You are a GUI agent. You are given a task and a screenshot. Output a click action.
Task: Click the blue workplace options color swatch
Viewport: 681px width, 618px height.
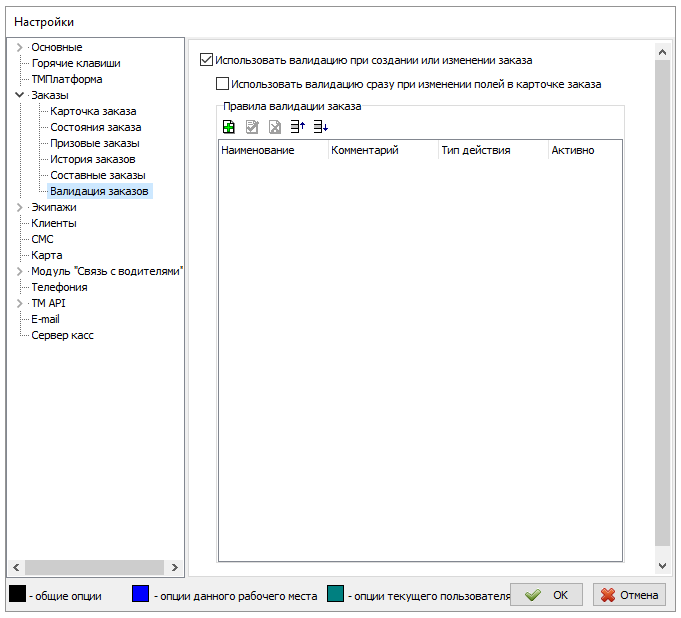(x=141, y=595)
